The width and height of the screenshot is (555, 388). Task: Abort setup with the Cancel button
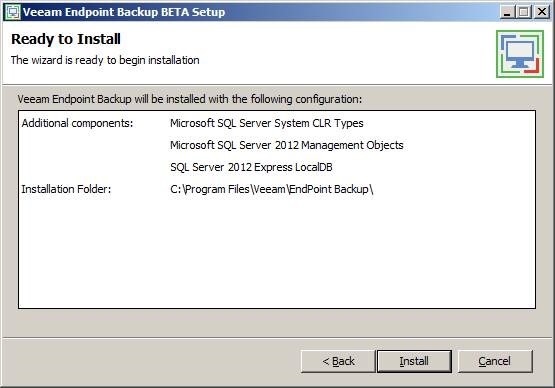(x=495, y=361)
